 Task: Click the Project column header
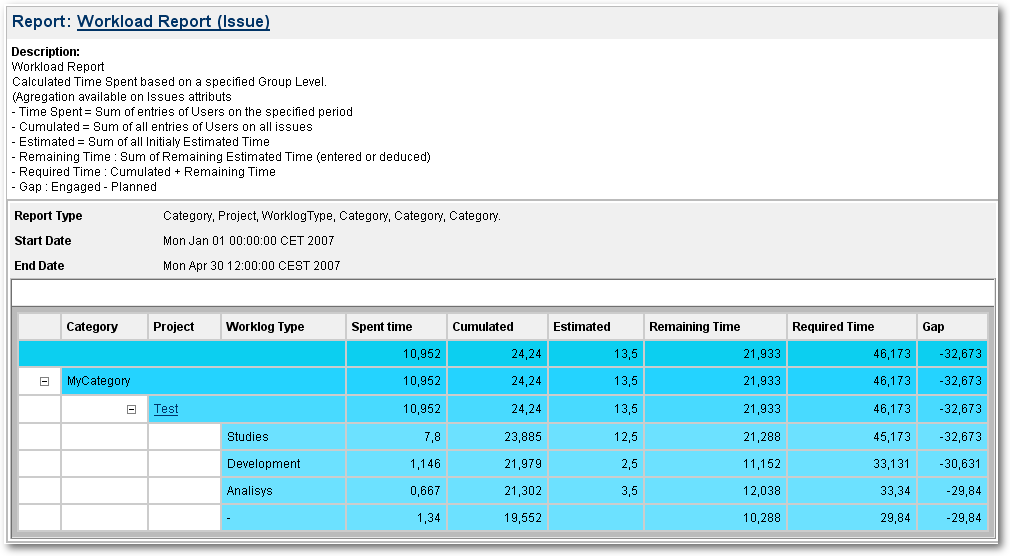tap(173, 327)
